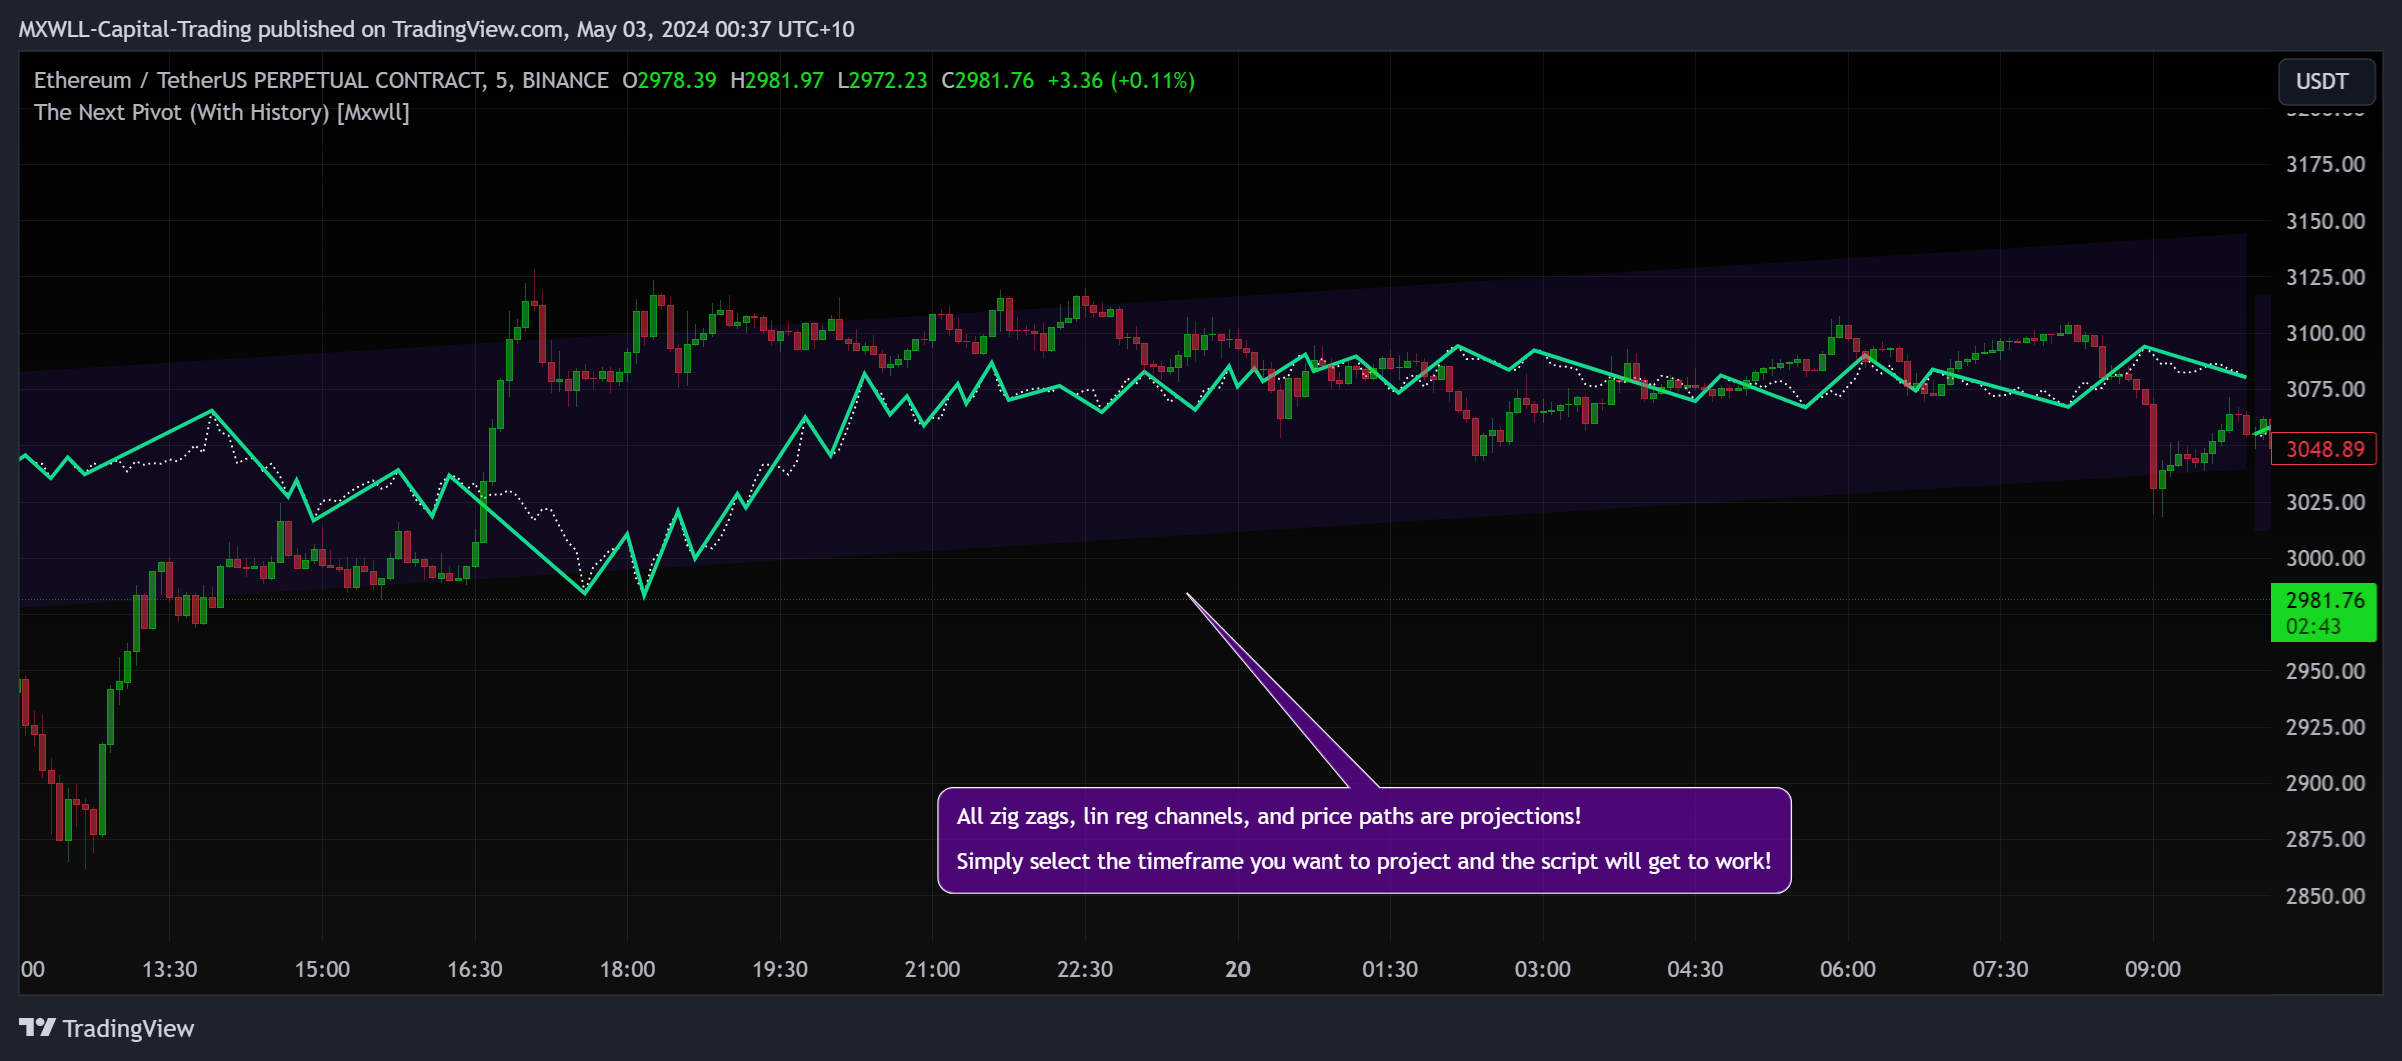Click the 2850.00 price axis label

2325,896
